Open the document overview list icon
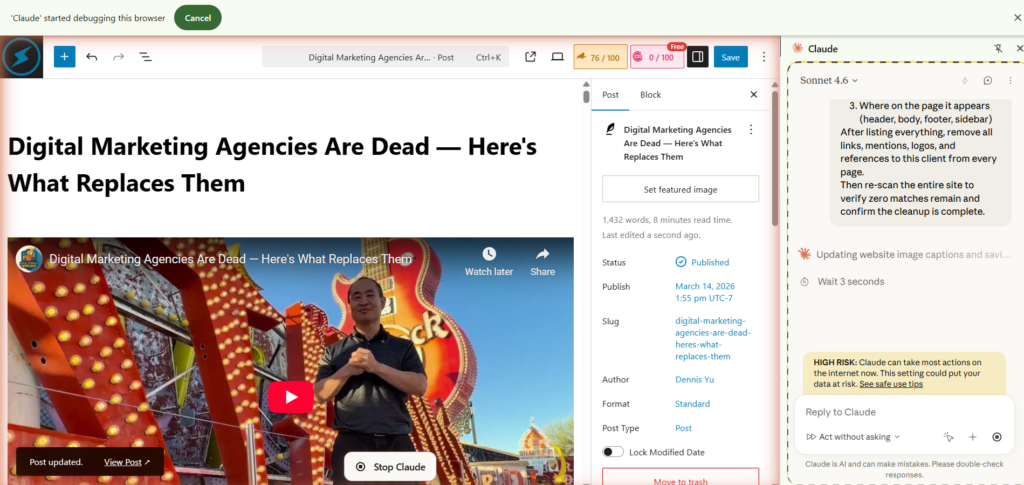This screenshot has height=485, width=1024. tap(146, 57)
